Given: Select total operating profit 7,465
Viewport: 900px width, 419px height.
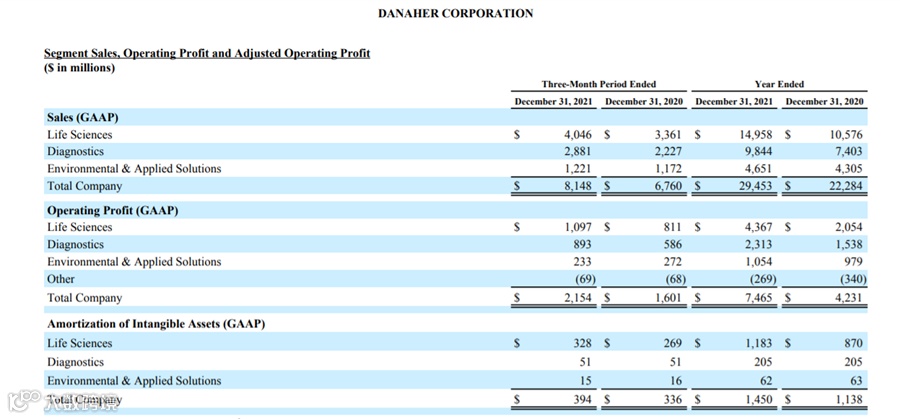Looking at the screenshot, I should point(759,298).
